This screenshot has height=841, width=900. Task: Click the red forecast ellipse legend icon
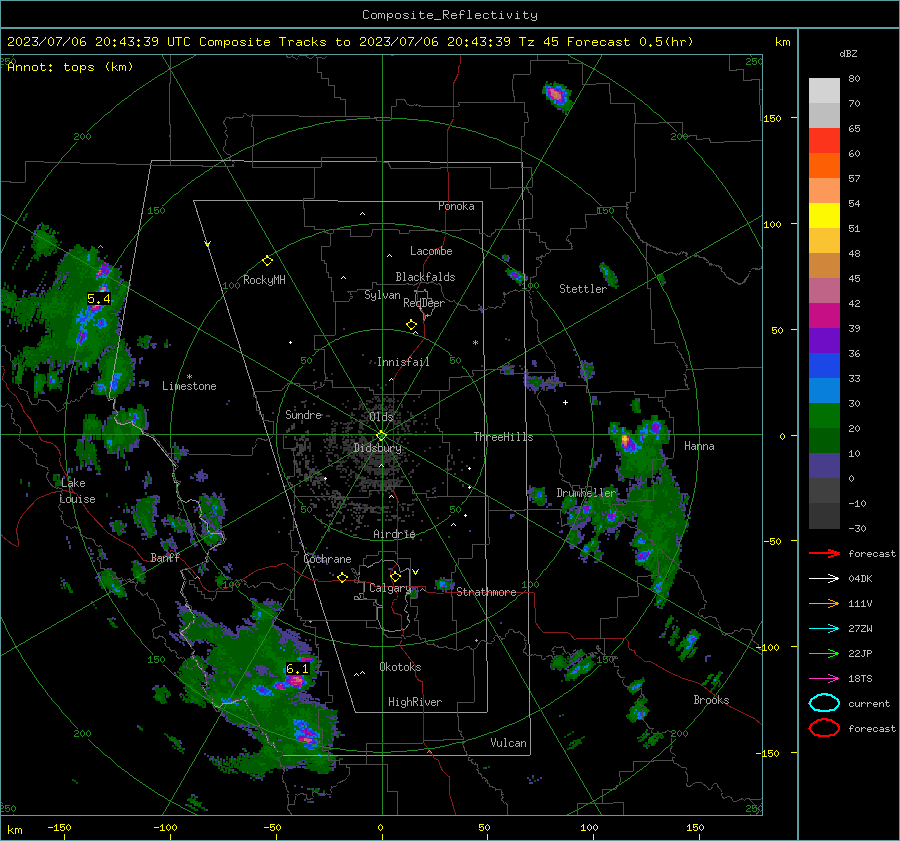click(824, 728)
